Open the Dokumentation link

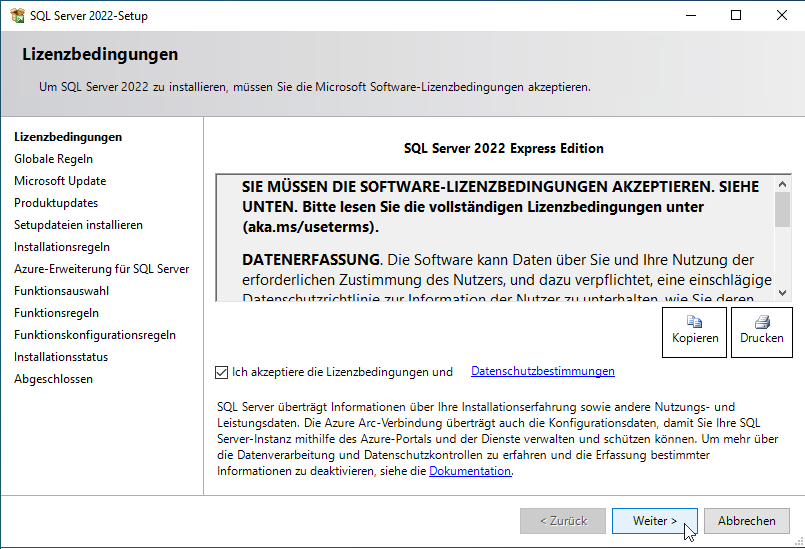point(470,471)
